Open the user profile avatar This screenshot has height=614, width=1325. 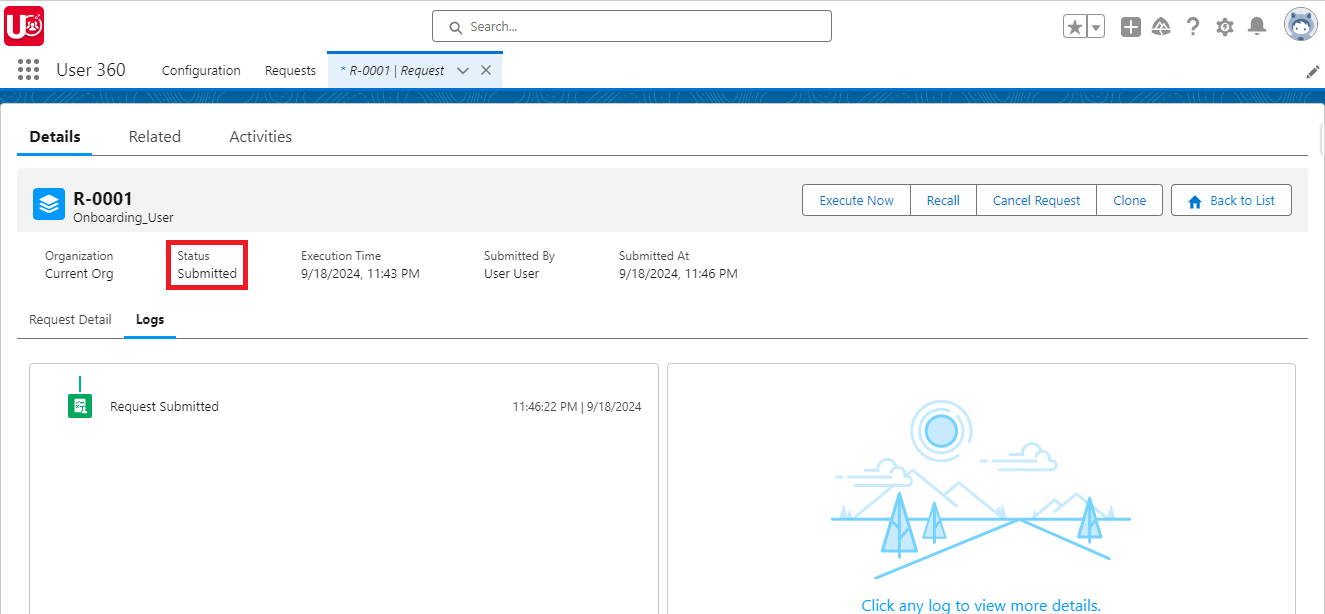[x=1301, y=26]
